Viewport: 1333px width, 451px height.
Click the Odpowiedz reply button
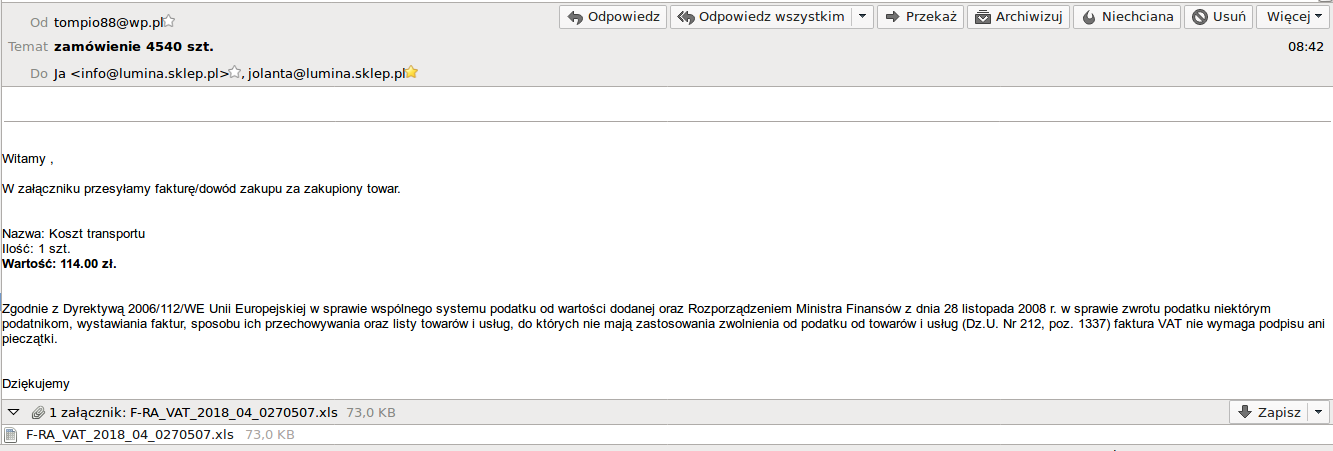tap(612, 17)
